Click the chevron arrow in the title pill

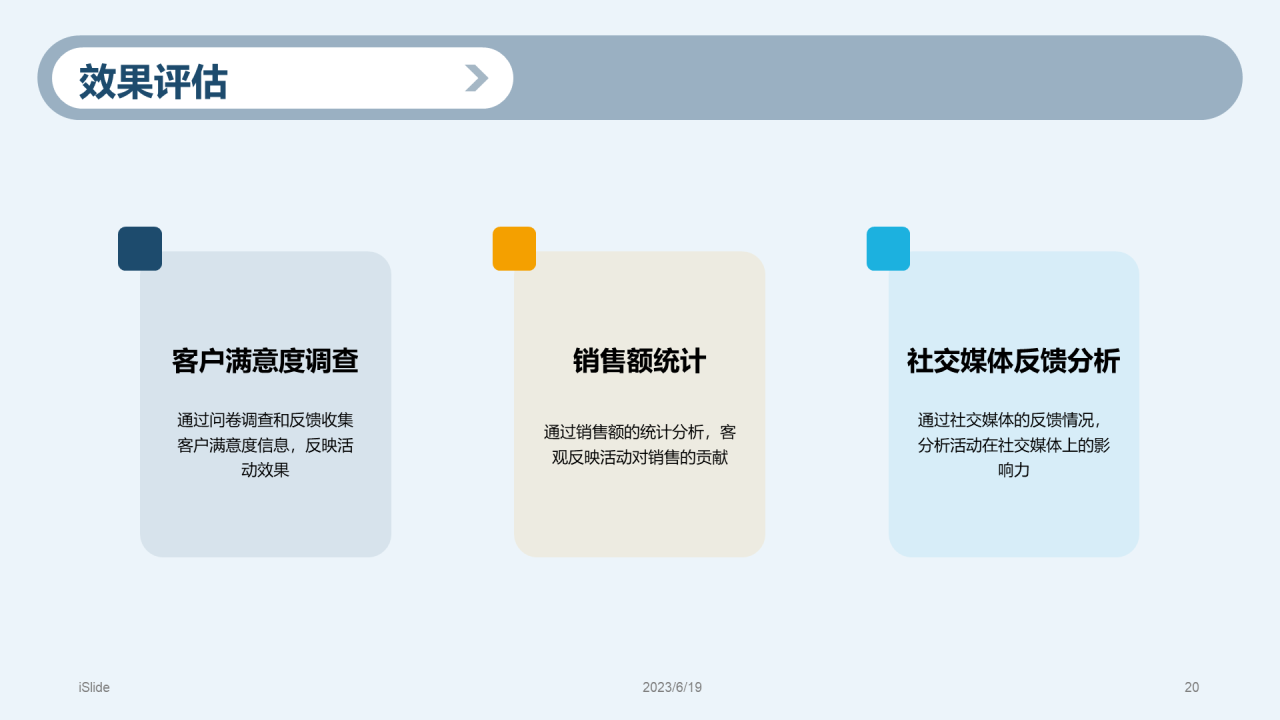[x=477, y=78]
